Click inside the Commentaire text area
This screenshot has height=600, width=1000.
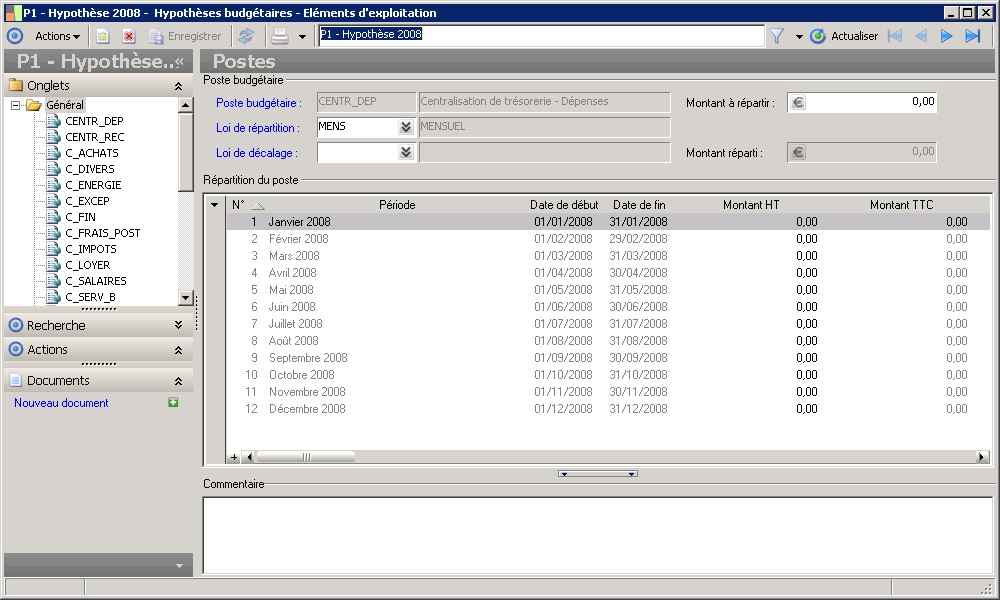pos(598,534)
